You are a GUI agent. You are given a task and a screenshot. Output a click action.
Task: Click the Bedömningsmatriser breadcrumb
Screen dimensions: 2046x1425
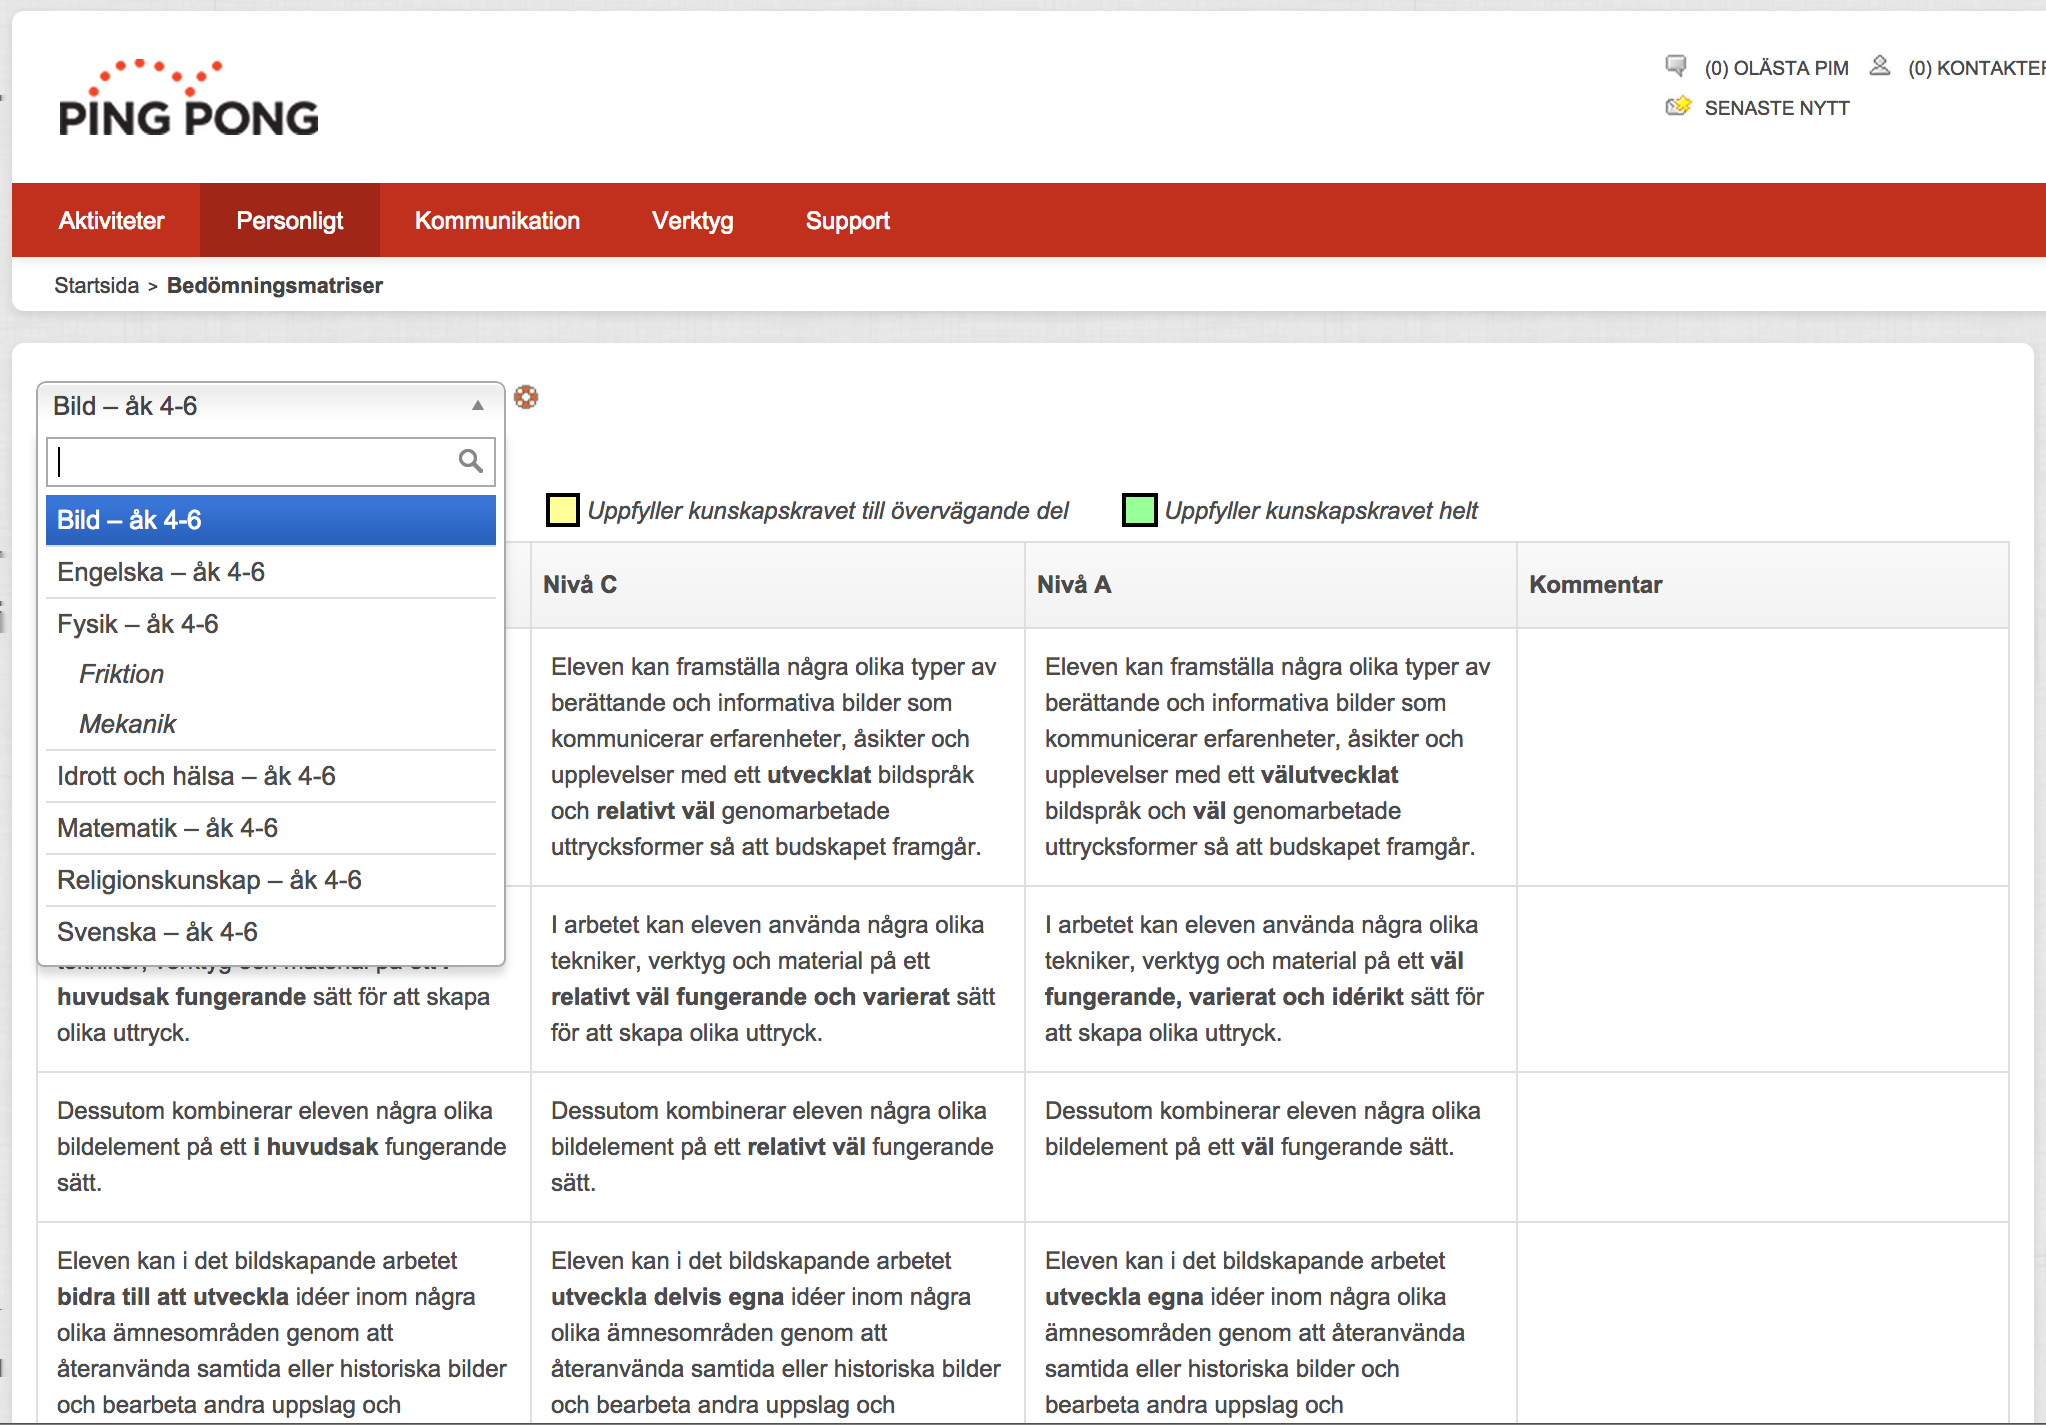[x=275, y=286]
